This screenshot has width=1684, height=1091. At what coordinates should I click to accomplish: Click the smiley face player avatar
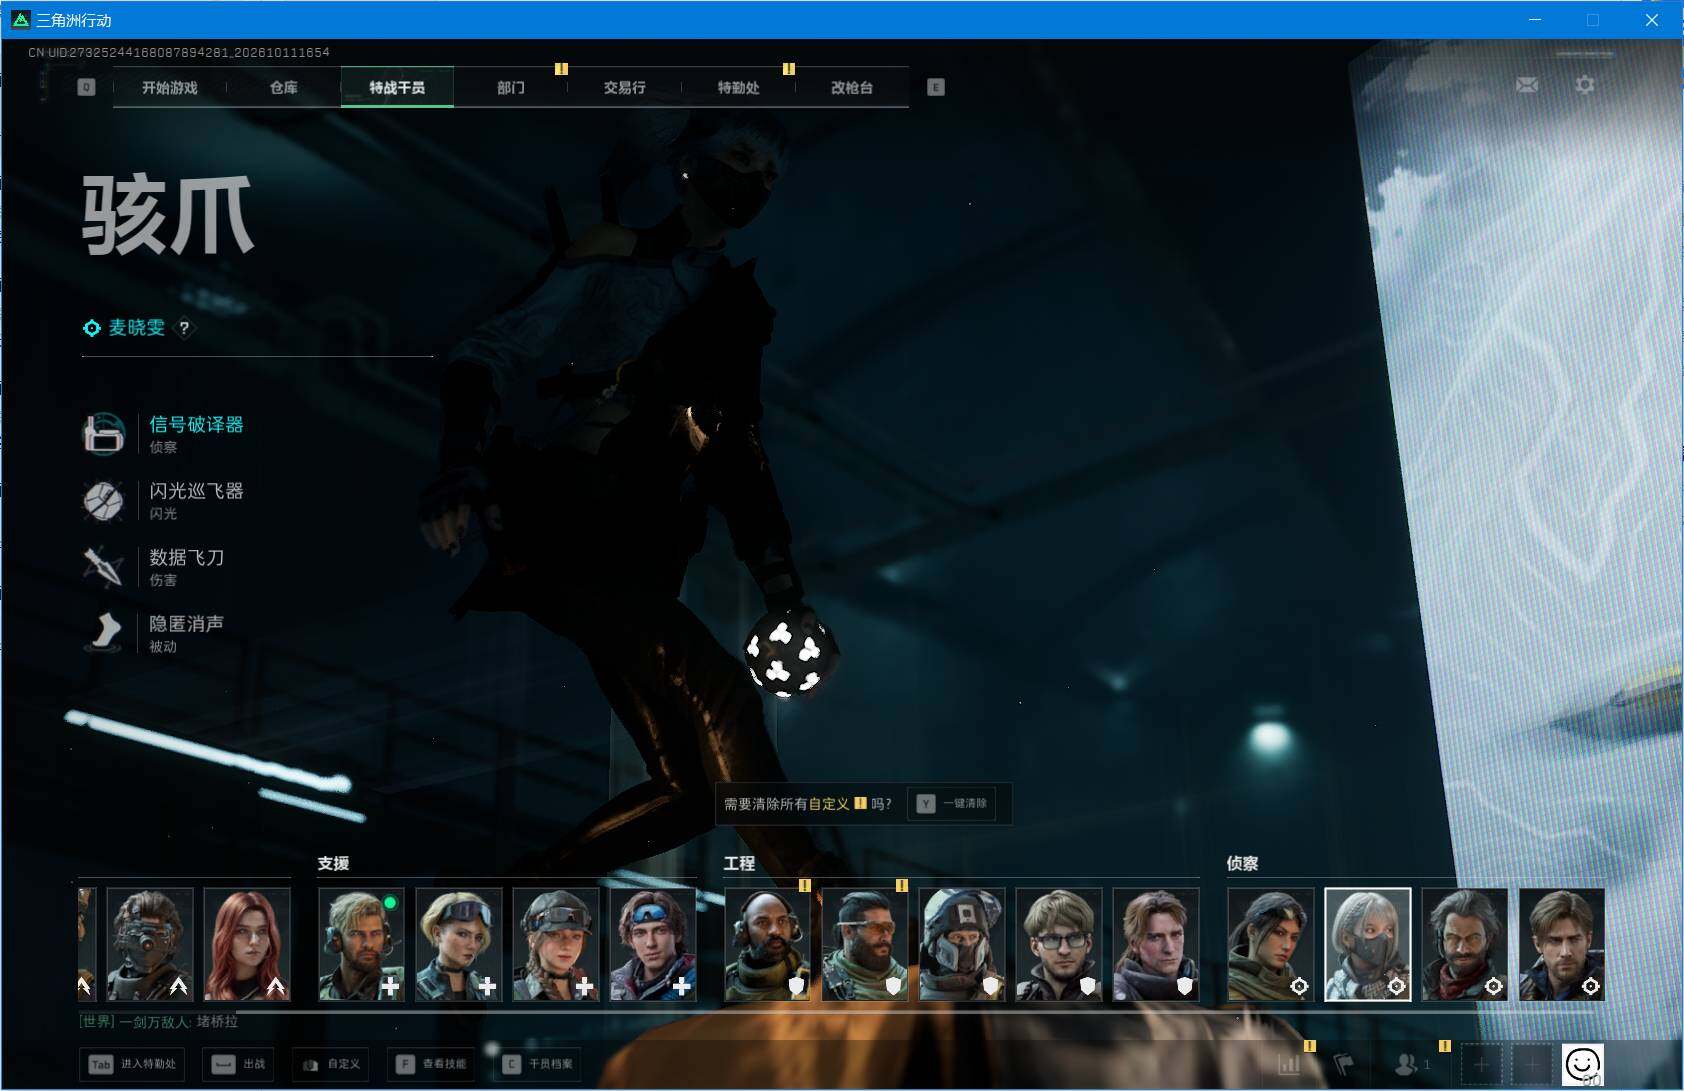[1582, 1064]
